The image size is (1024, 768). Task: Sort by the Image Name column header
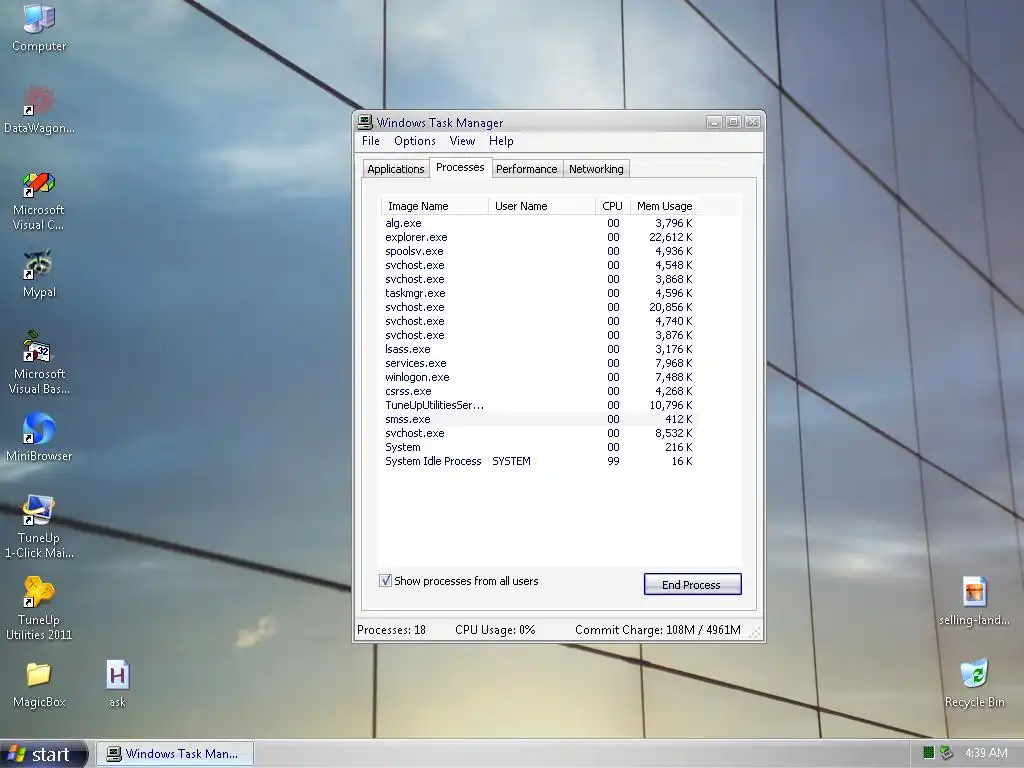coord(434,206)
